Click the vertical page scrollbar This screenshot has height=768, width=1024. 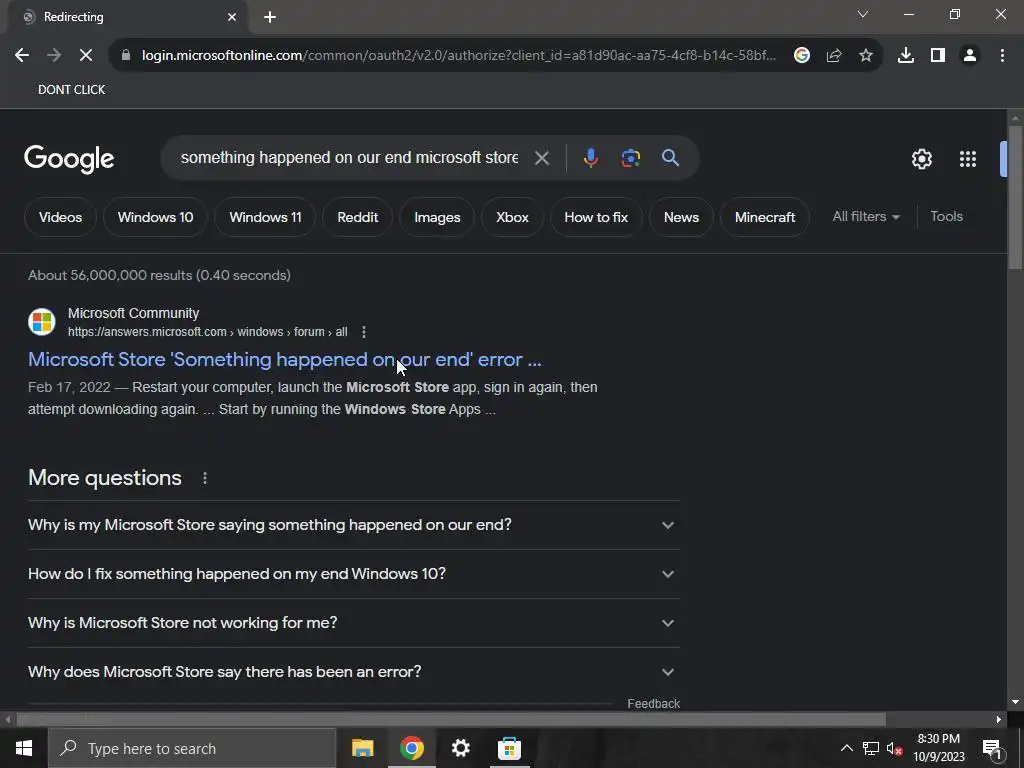click(1015, 196)
